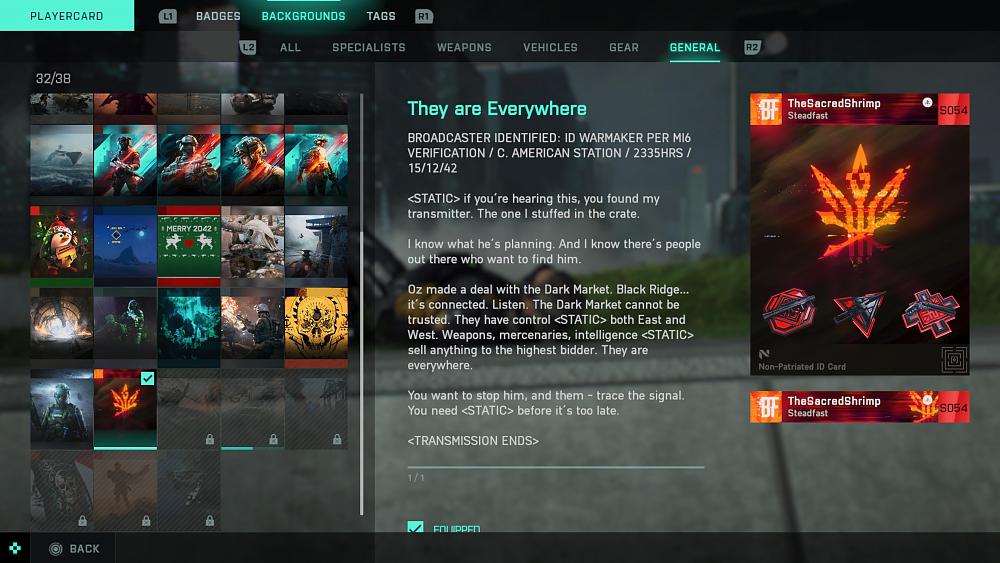Click the hexagonal red badge on playercard
Viewport: 1000px width, 563px height.
click(x=790, y=312)
